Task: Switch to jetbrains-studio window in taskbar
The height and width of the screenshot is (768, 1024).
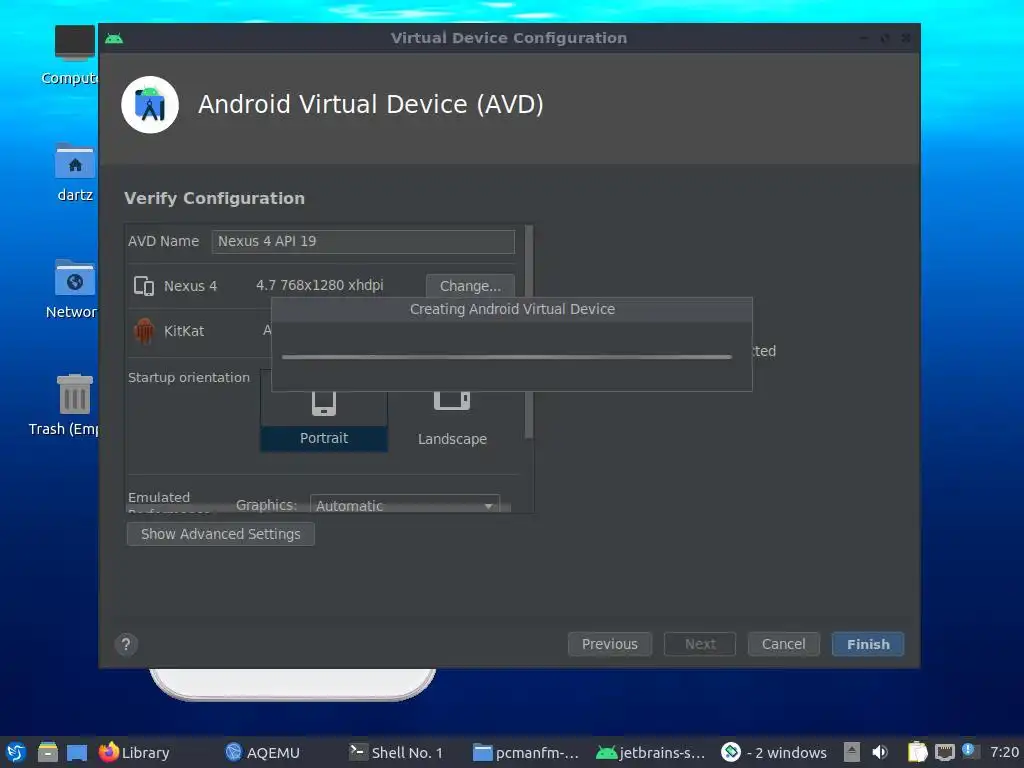Action: [x=650, y=752]
